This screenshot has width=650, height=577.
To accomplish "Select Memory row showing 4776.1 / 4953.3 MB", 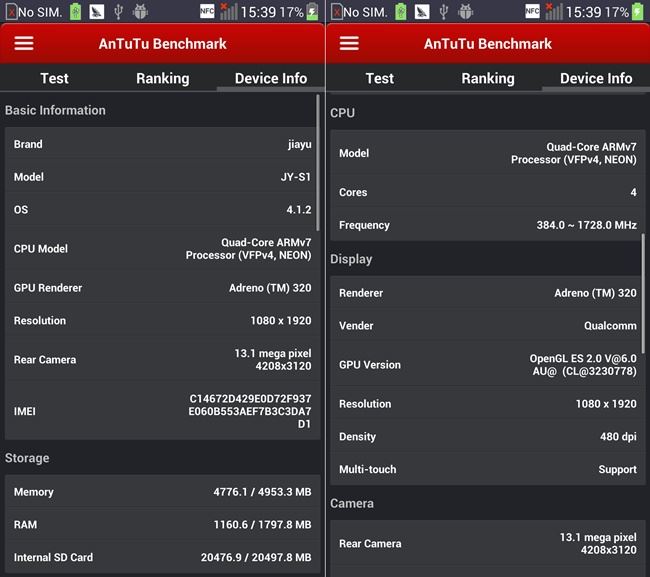I will [x=162, y=492].
